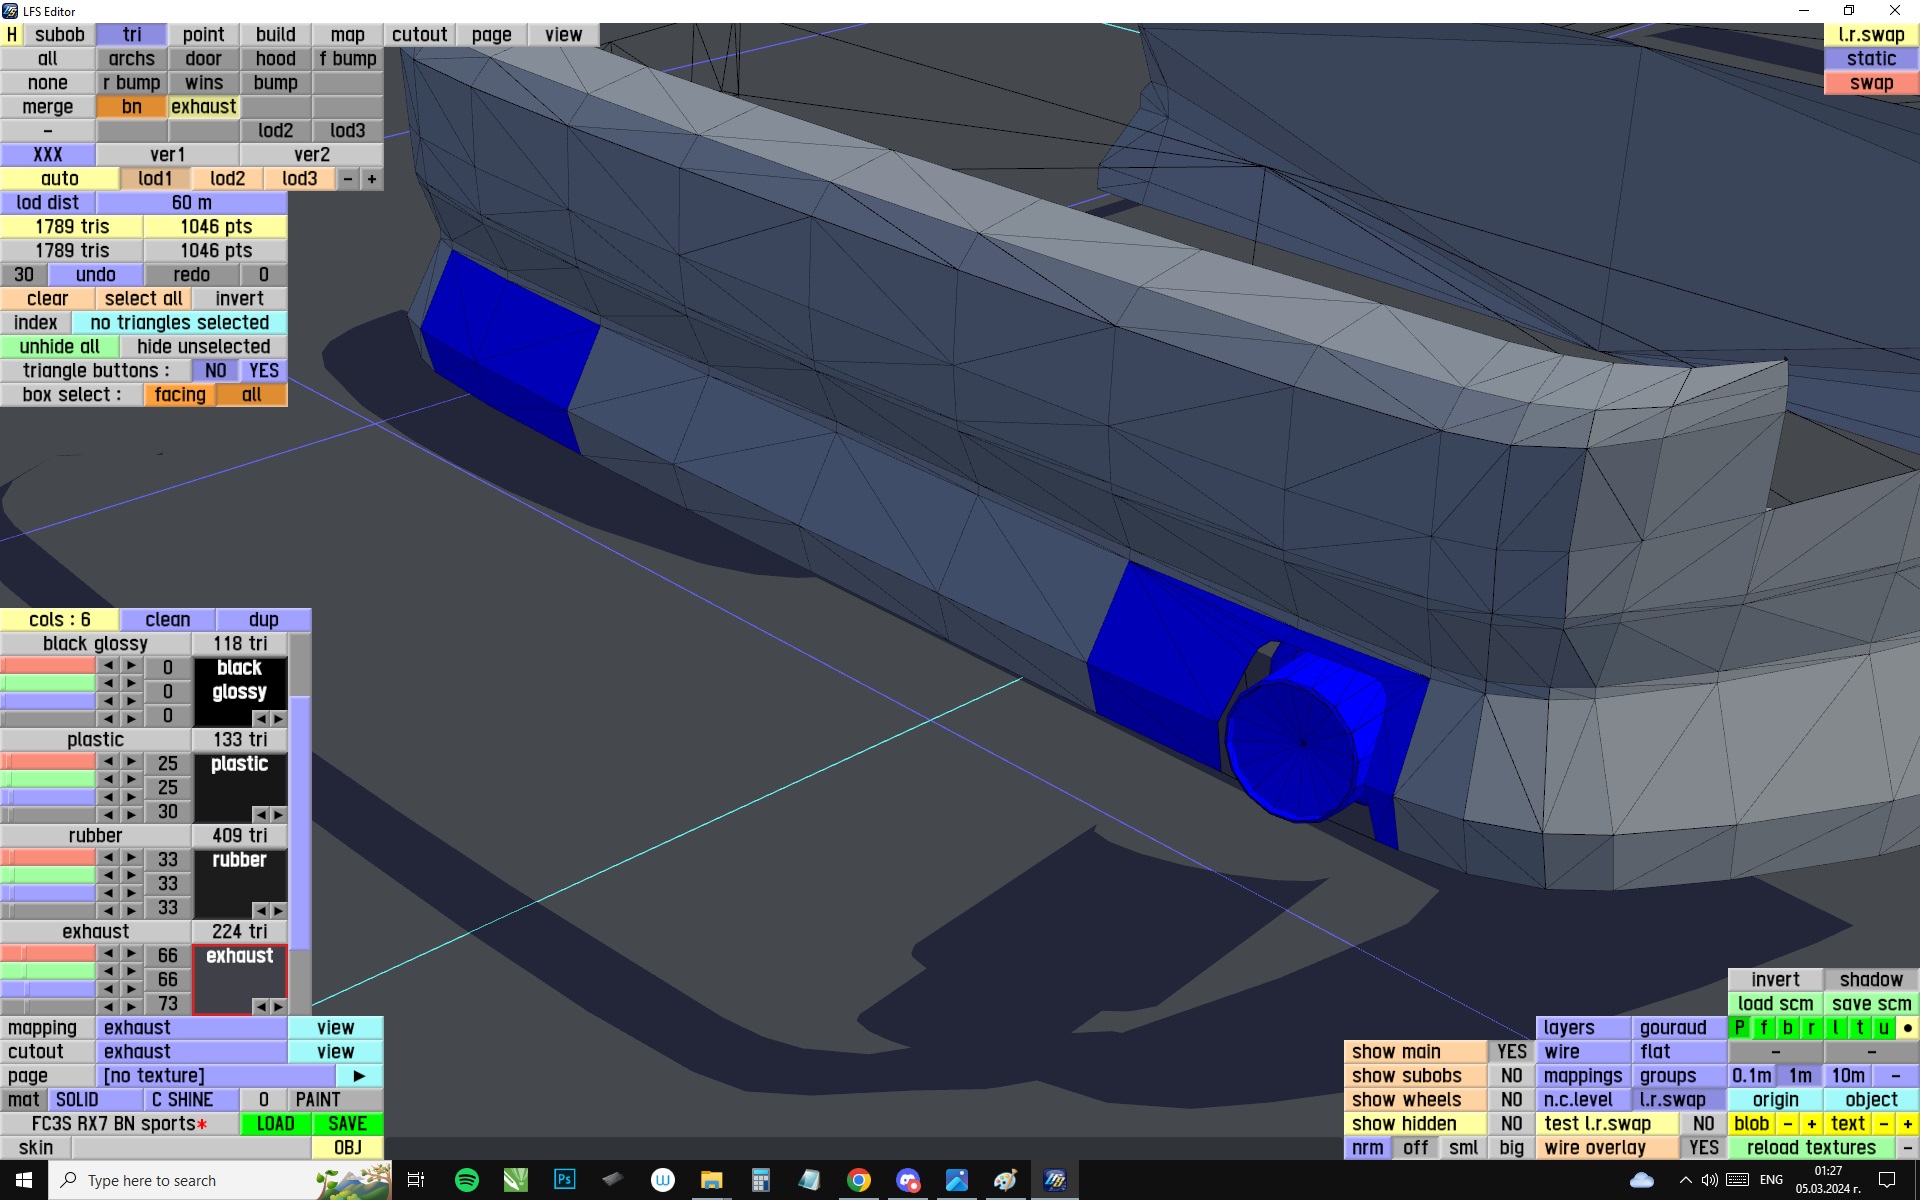
Task: Click the reload textures button
Action: [x=1810, y=1148]
